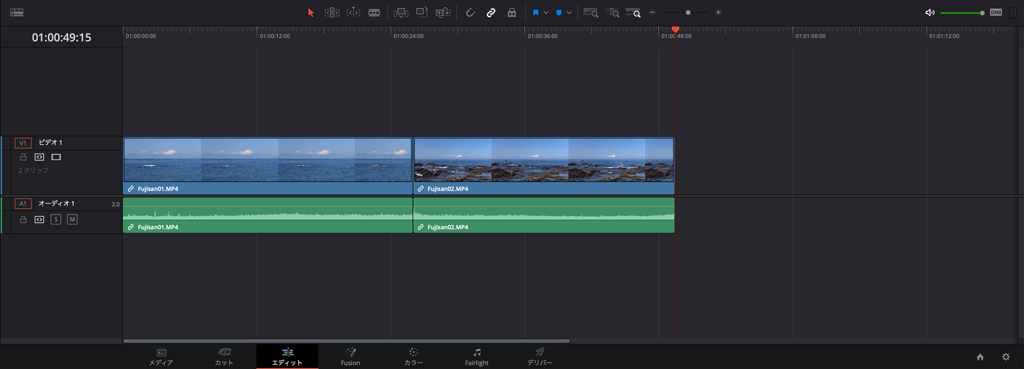
Task: Toggle the DIM audio button
Action: point(996,12)
